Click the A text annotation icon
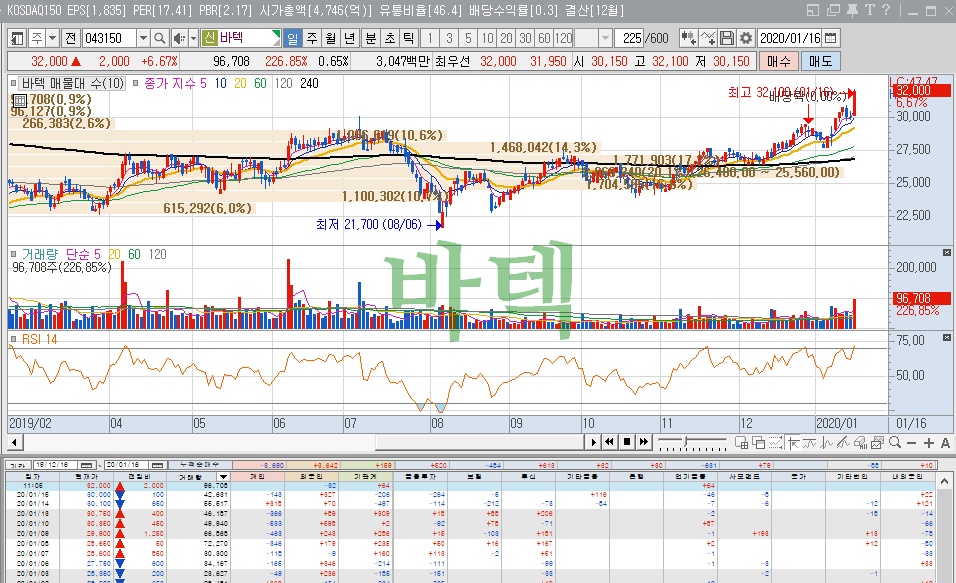The height and width of the screenshot is (583, 956). [945, 443]
